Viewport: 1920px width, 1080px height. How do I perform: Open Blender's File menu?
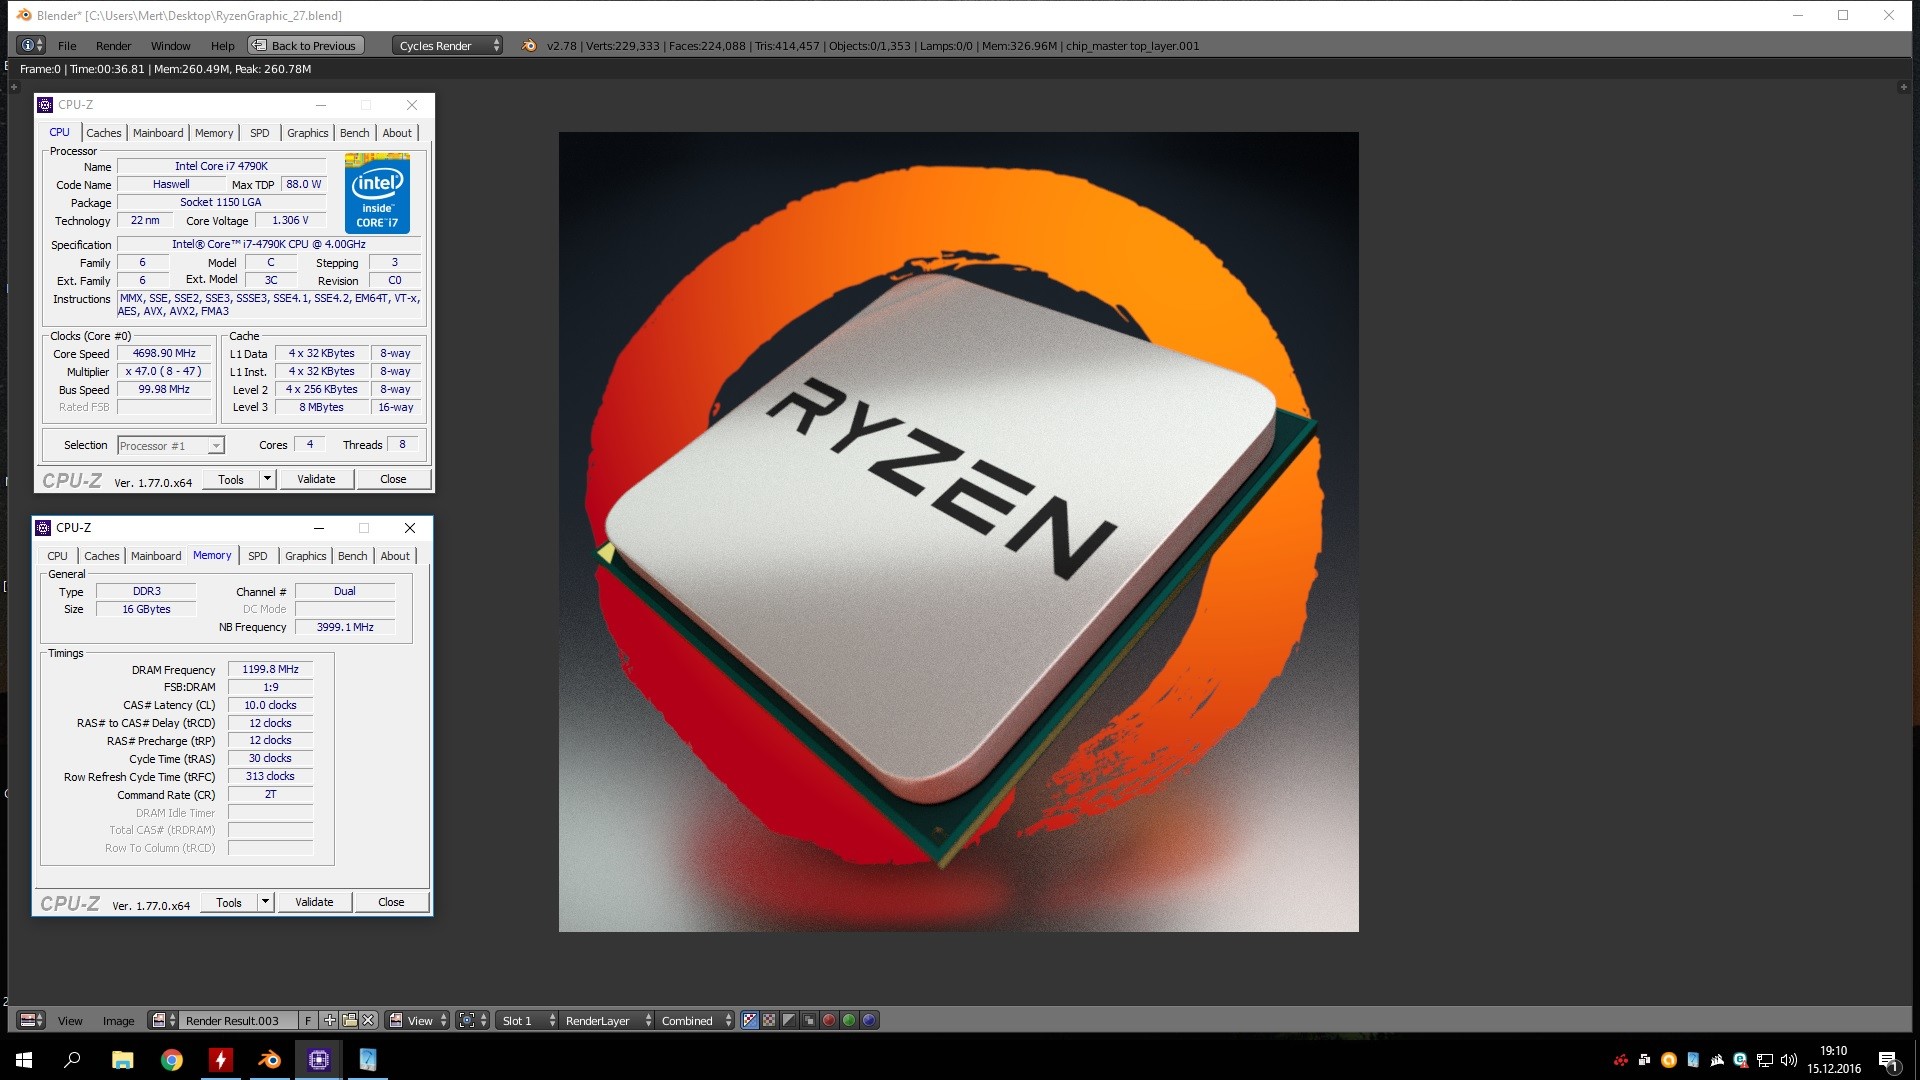click(67, 46)
